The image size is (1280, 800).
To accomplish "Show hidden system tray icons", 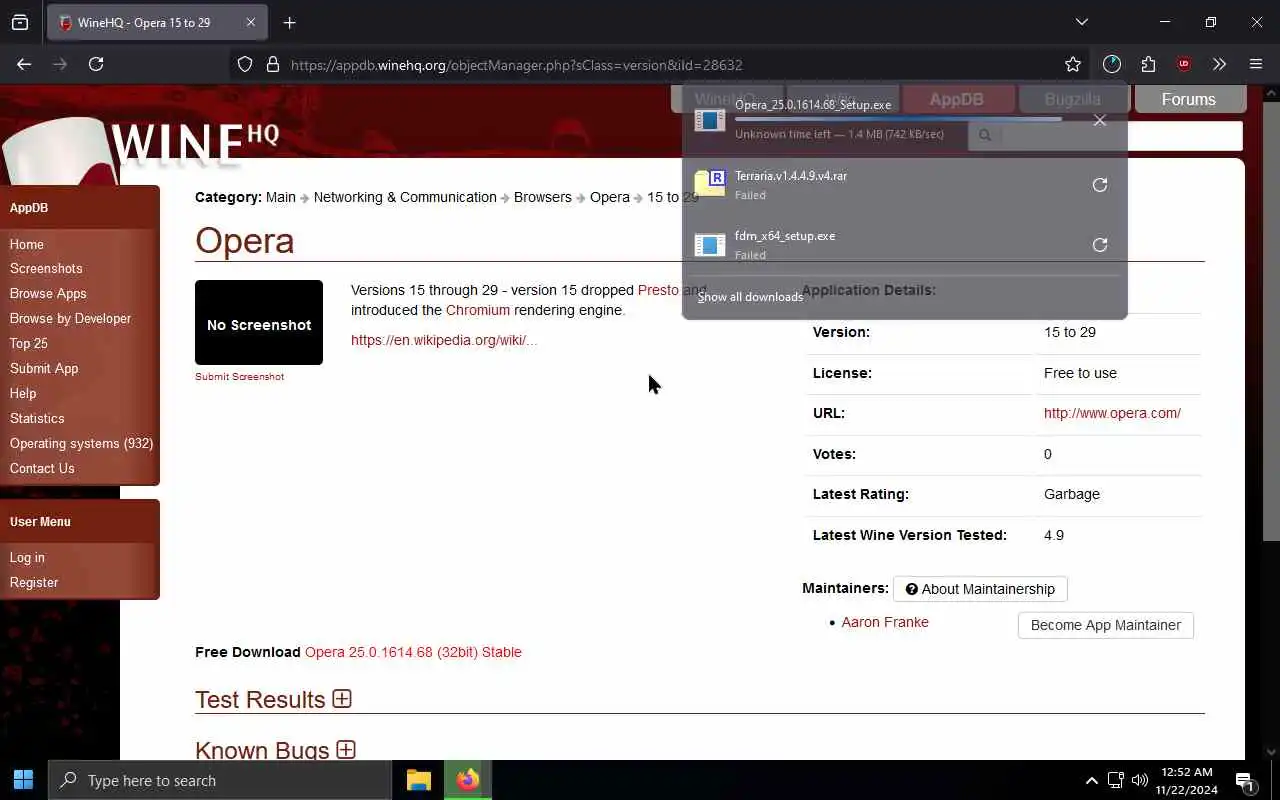I will (x=1092, y=780).
